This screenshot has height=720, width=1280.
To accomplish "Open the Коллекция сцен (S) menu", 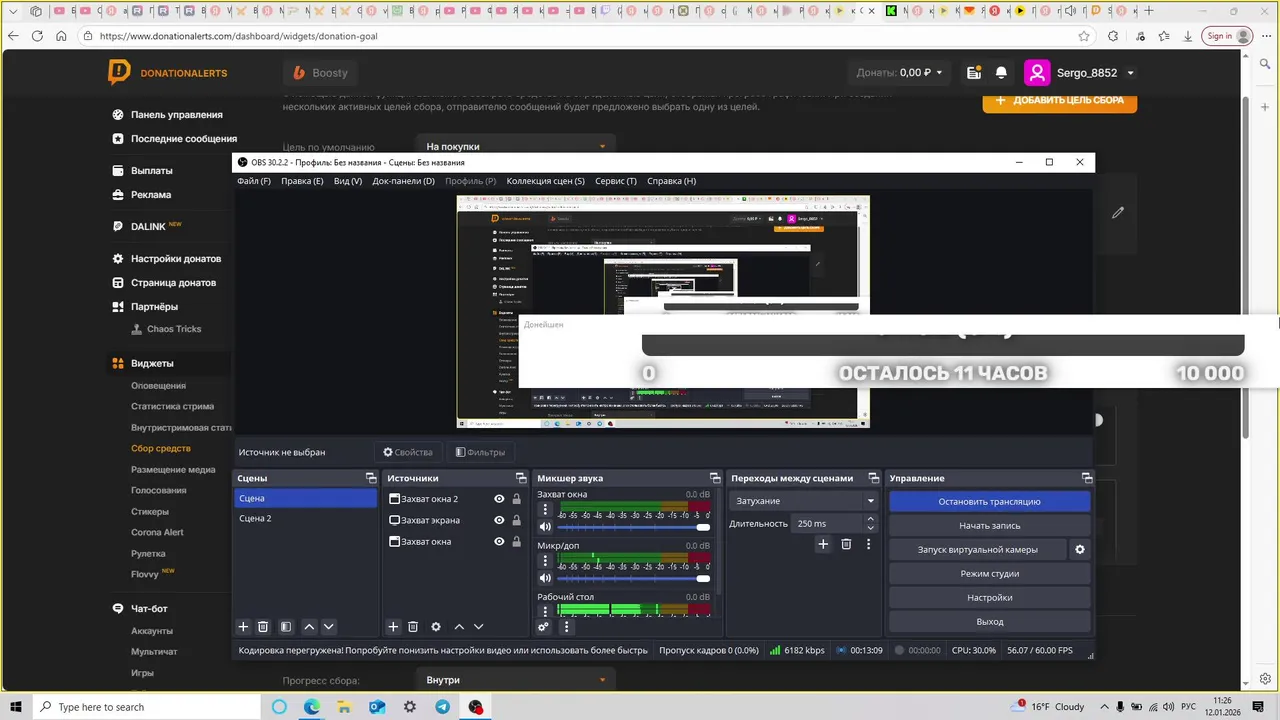I will [545, 181].
